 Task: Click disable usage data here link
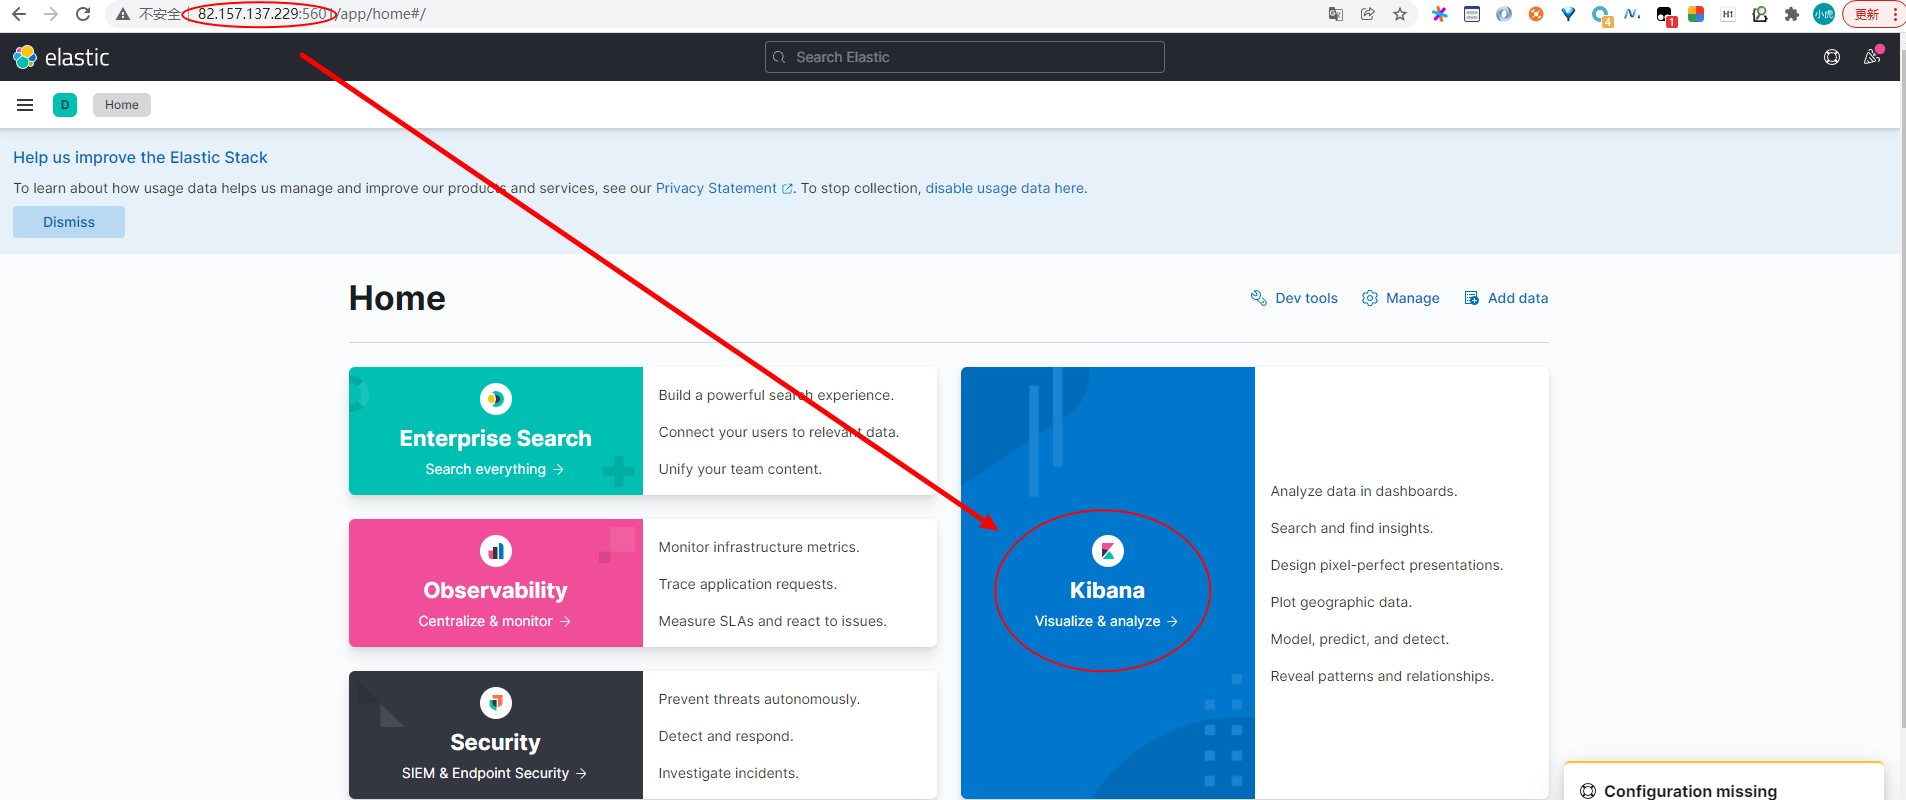1005,188
